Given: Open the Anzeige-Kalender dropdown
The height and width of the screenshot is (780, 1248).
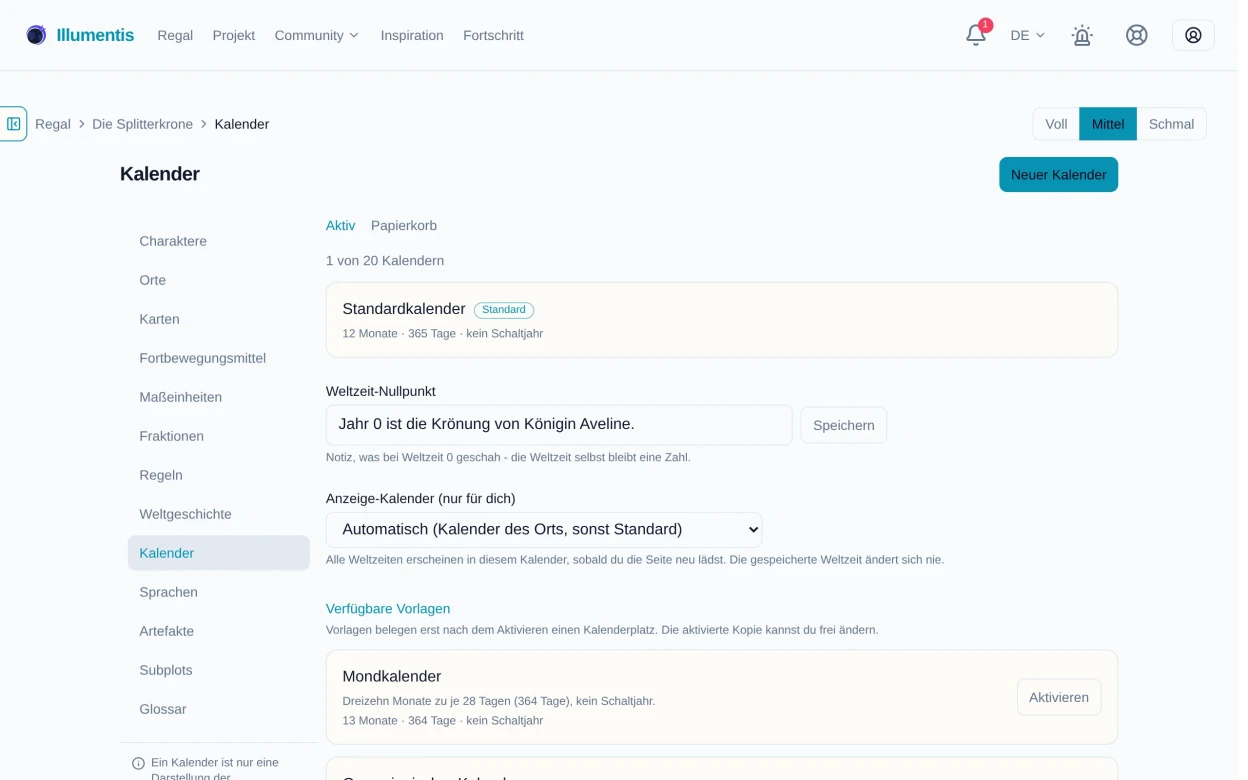Looking at the screenshot, I should [544, 529].
